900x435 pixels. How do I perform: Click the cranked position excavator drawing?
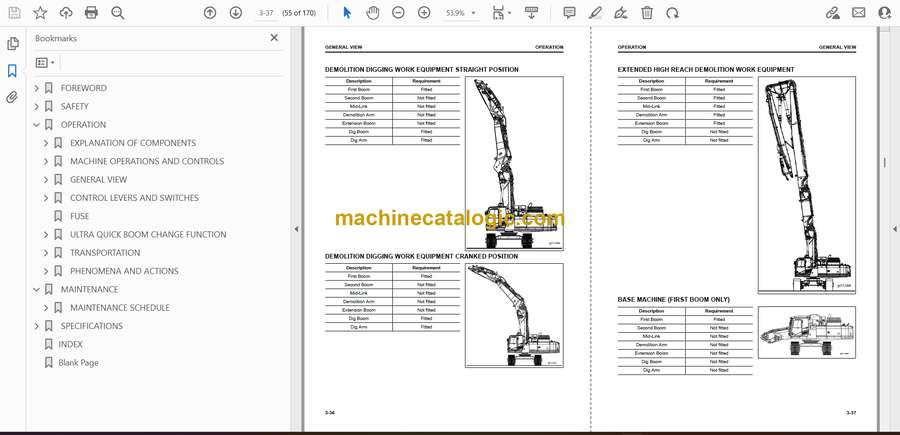pos(514,316)
